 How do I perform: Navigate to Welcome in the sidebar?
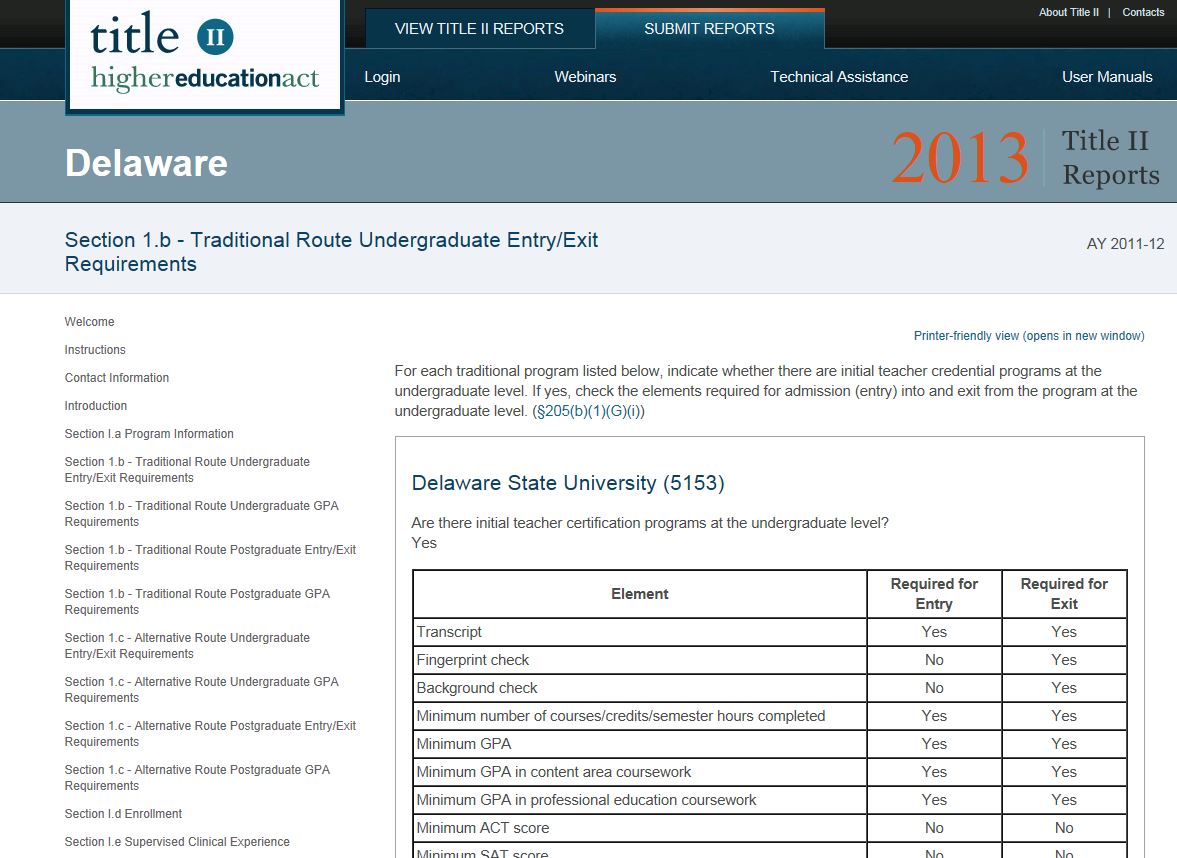click(90, 322)
